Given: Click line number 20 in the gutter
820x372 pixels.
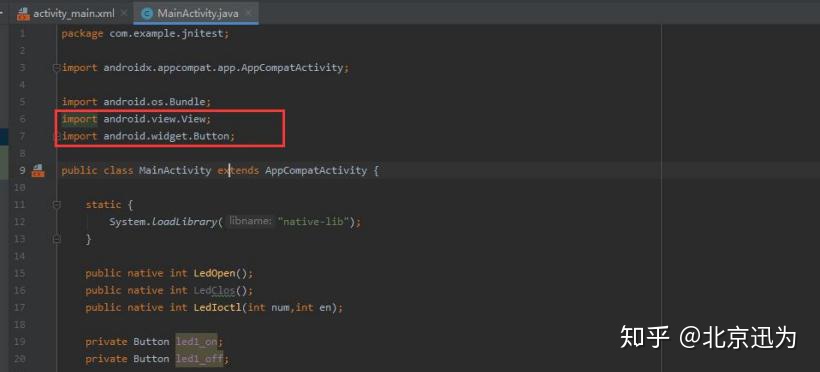Looking at the screenshot, I should point(19,359).
